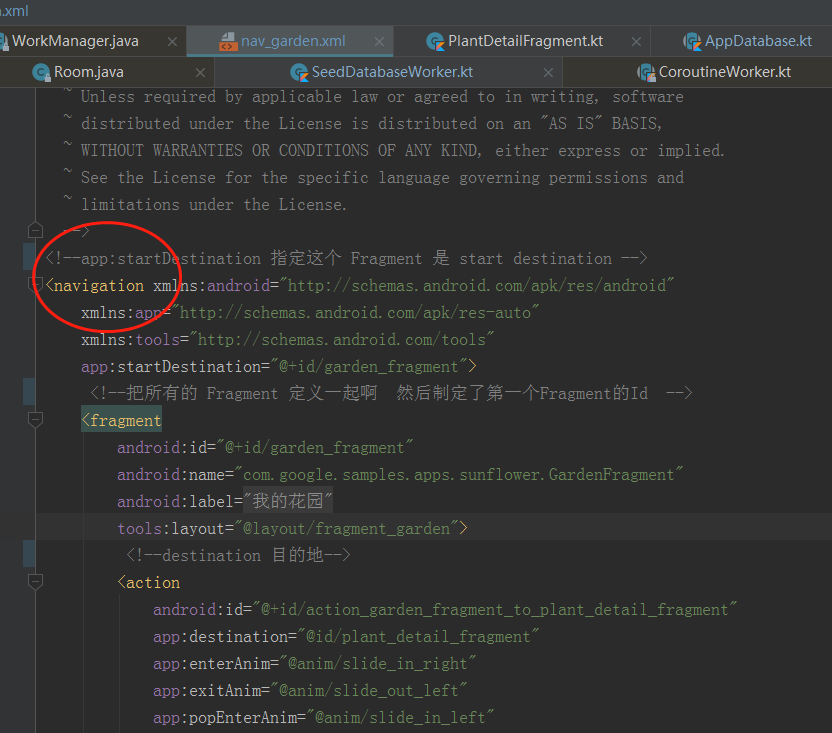Viewport: 832px width, 733px height.
Task: Click the Kotlin icon on AppDatabase.kt tab
Action: 692,41
